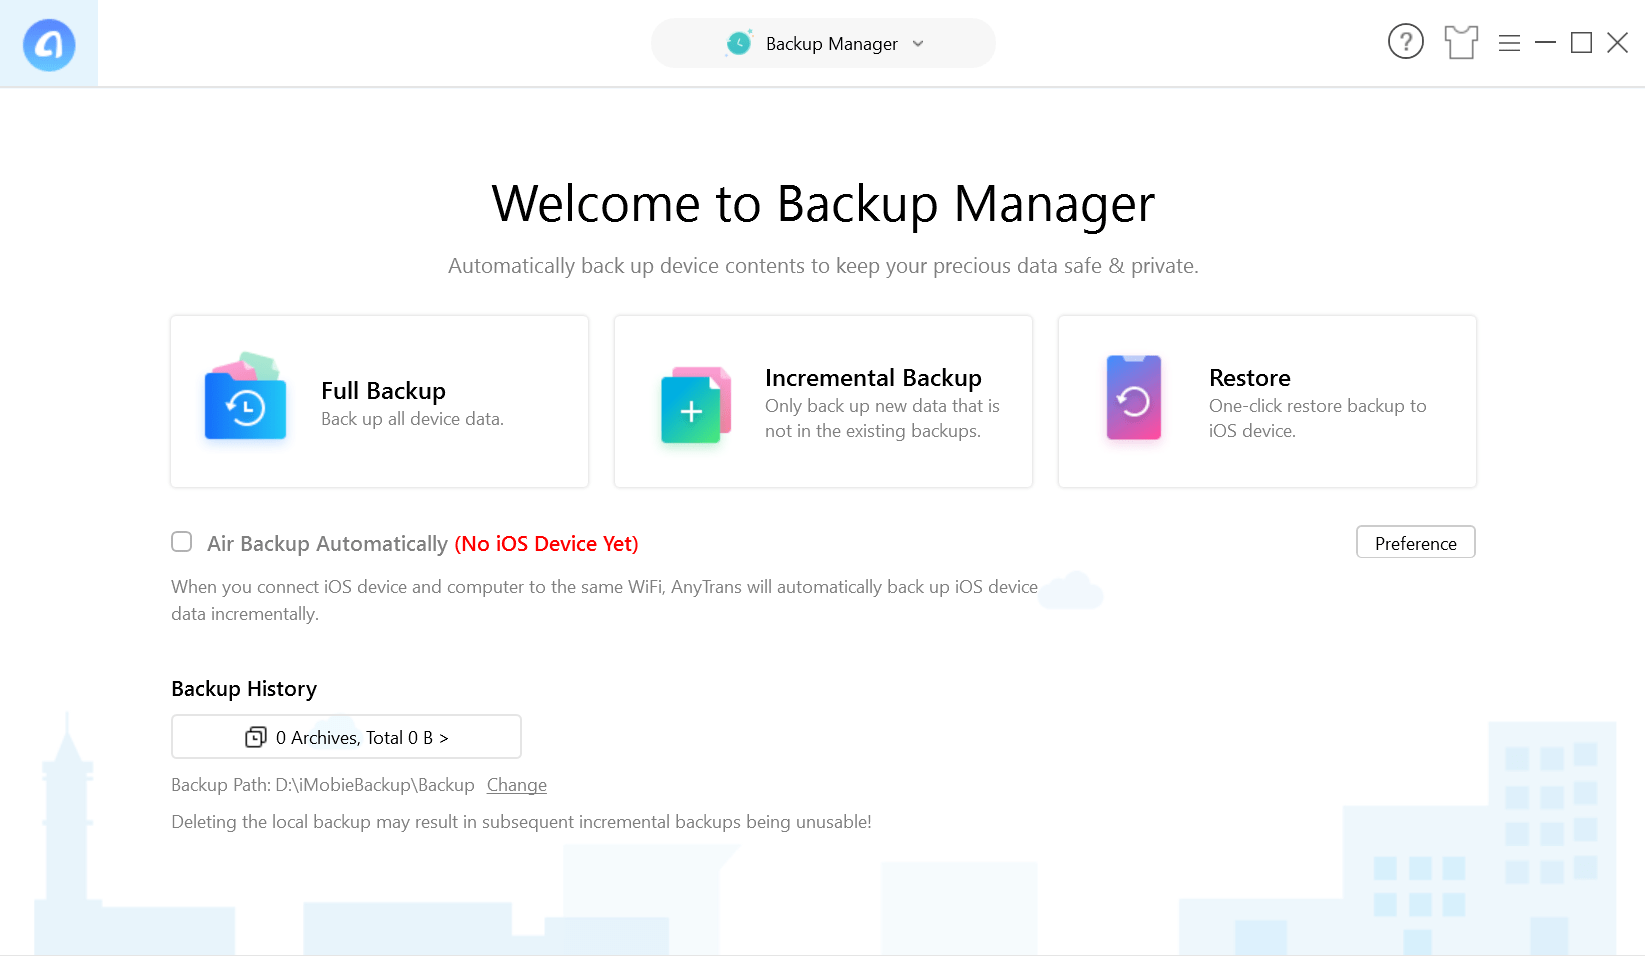This screenshot has width=1645, height=956.
Task: Click the Backup Manager clock icon
Action: (x=739, y=43)
